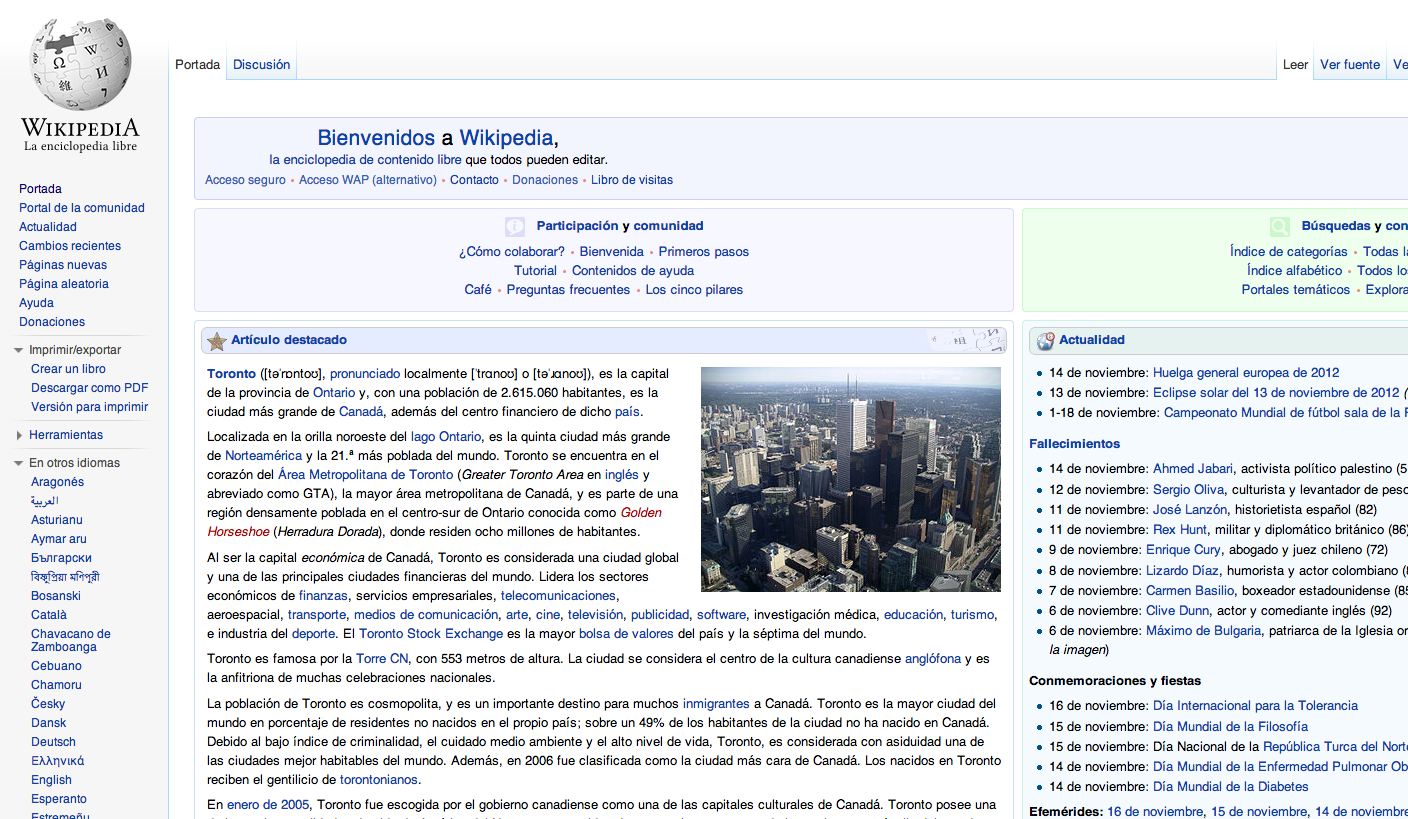The image size is (1408, 819).
Task: Open Ahmed Jabari link
Action: tap(1193, 469)
